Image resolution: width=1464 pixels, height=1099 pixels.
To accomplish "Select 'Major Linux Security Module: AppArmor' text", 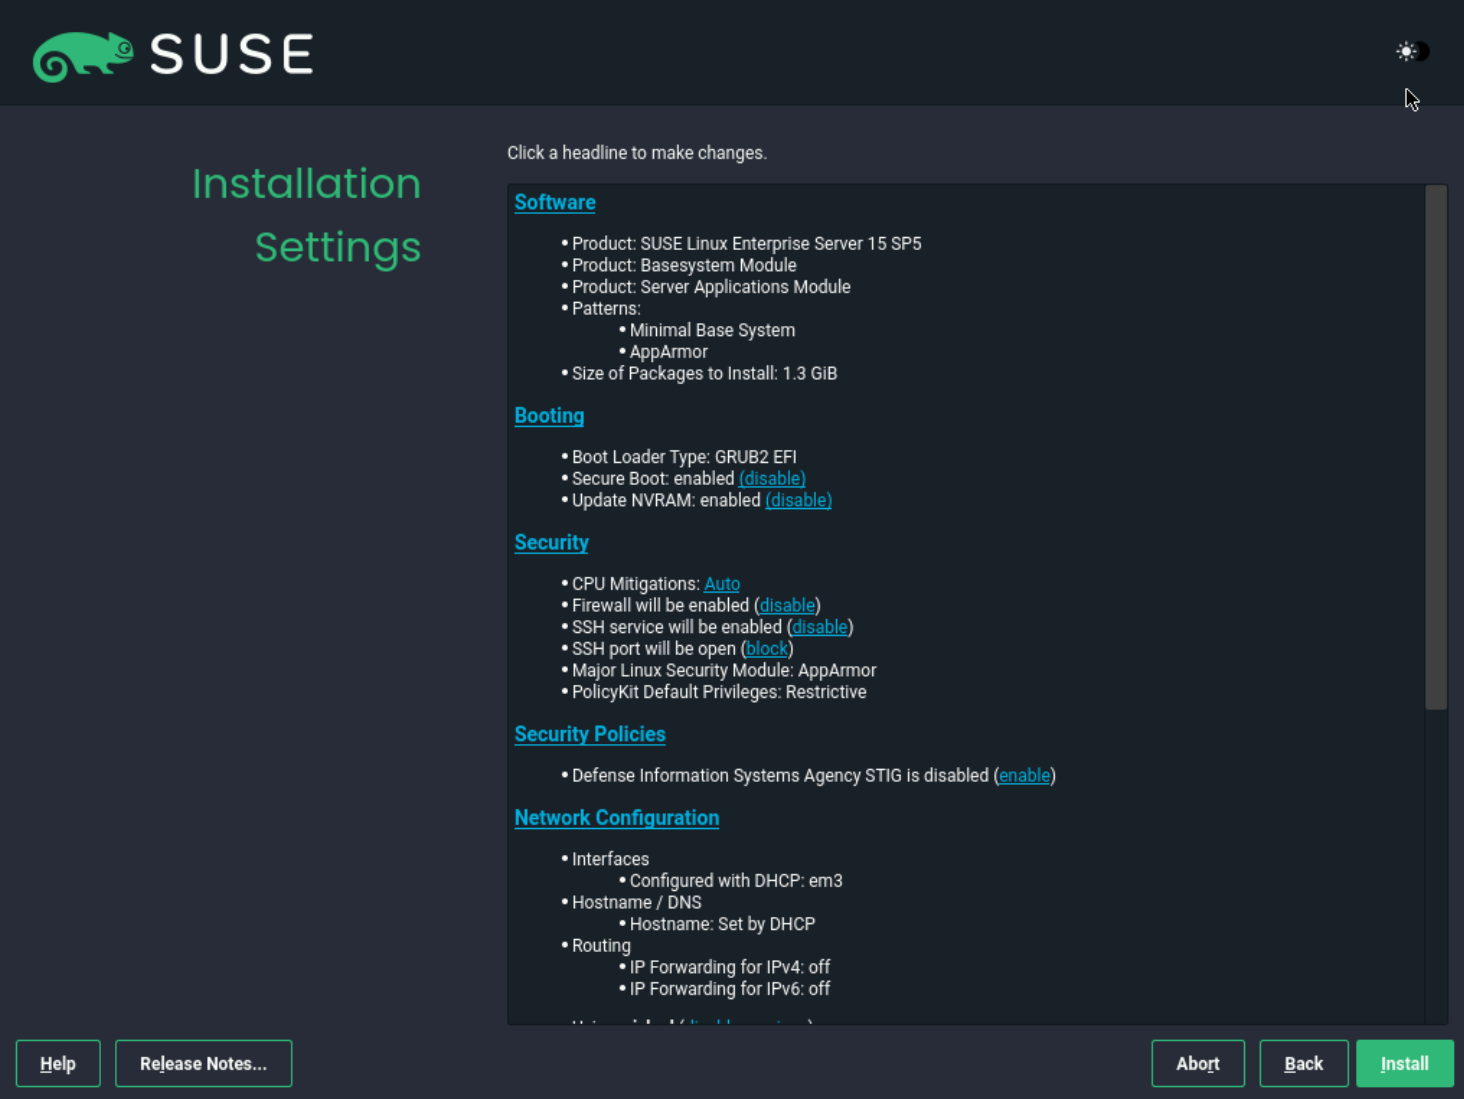I will [x=724, y=670].
